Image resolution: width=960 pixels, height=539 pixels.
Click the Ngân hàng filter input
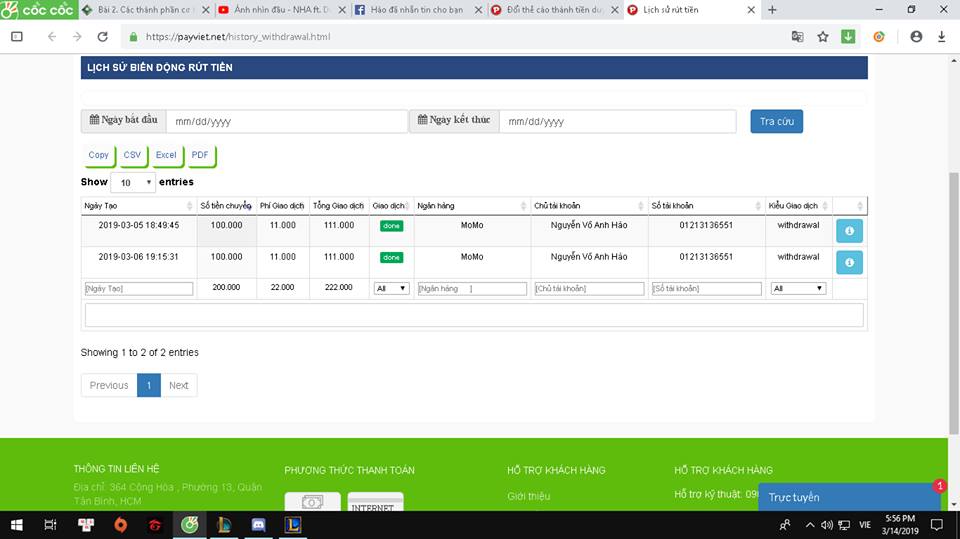[472, 288]
